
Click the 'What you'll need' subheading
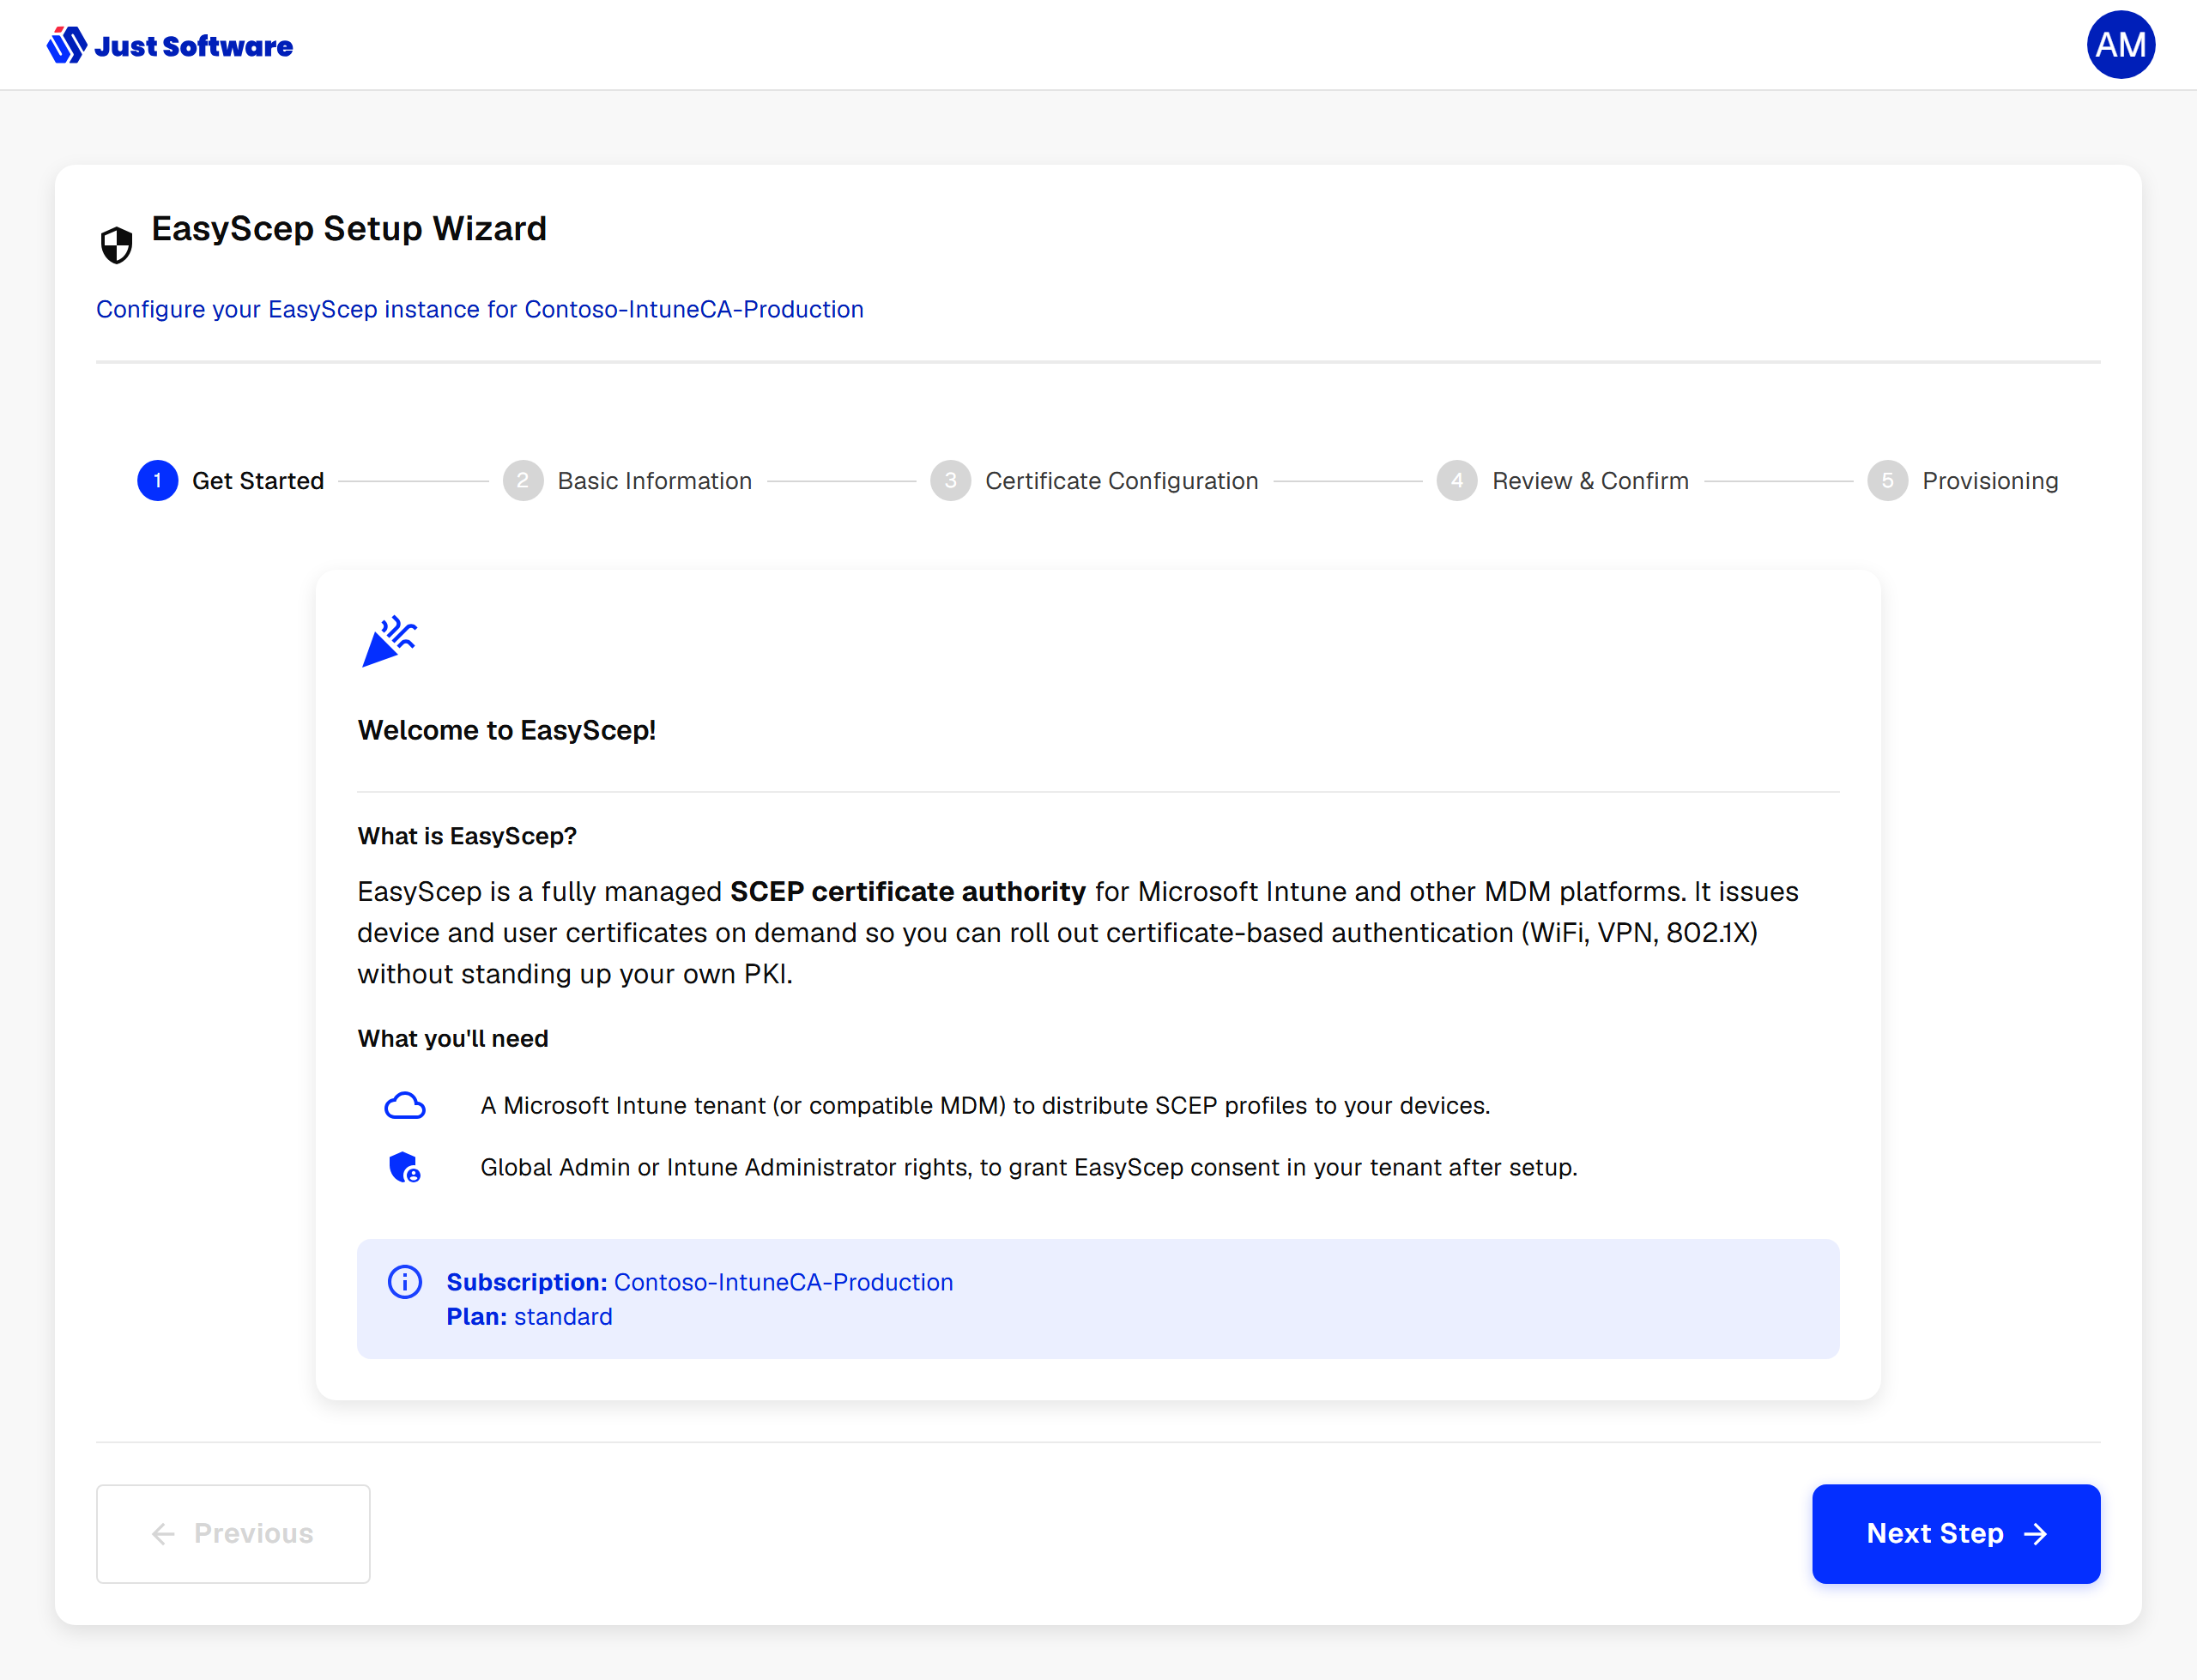pyautogui.click(x=453, y=1038)
